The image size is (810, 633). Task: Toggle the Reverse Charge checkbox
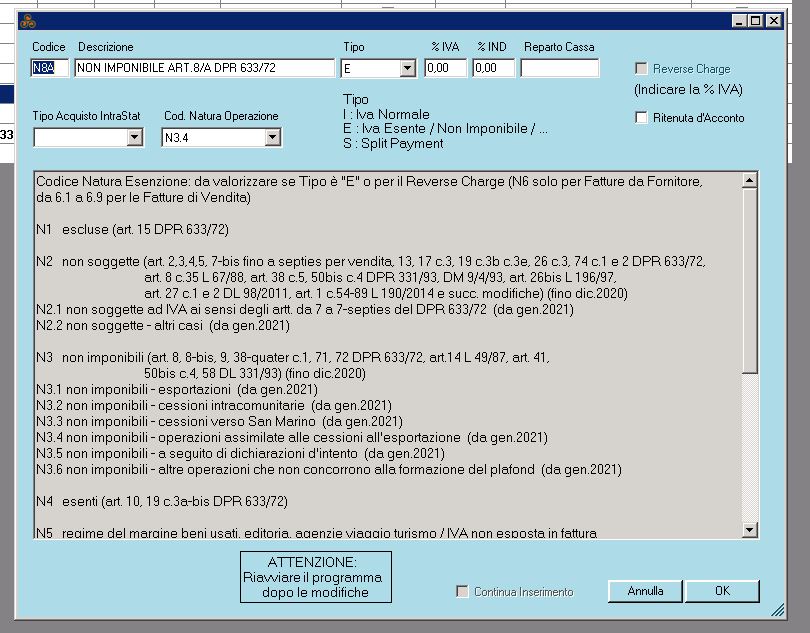coord(642,69)
